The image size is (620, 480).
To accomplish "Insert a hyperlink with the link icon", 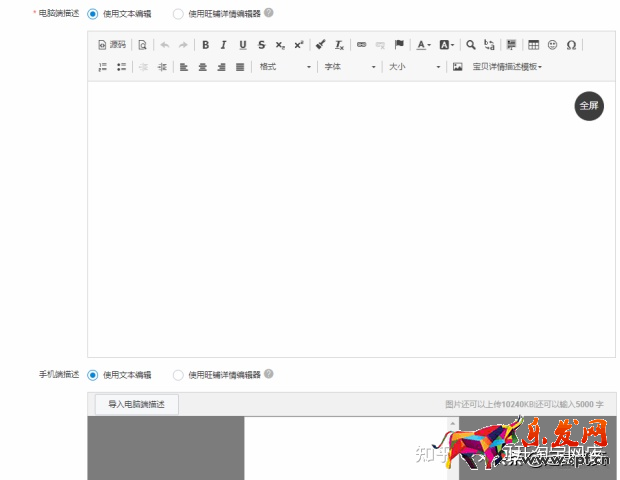I will pyautogui.click(x=362, y=45).
